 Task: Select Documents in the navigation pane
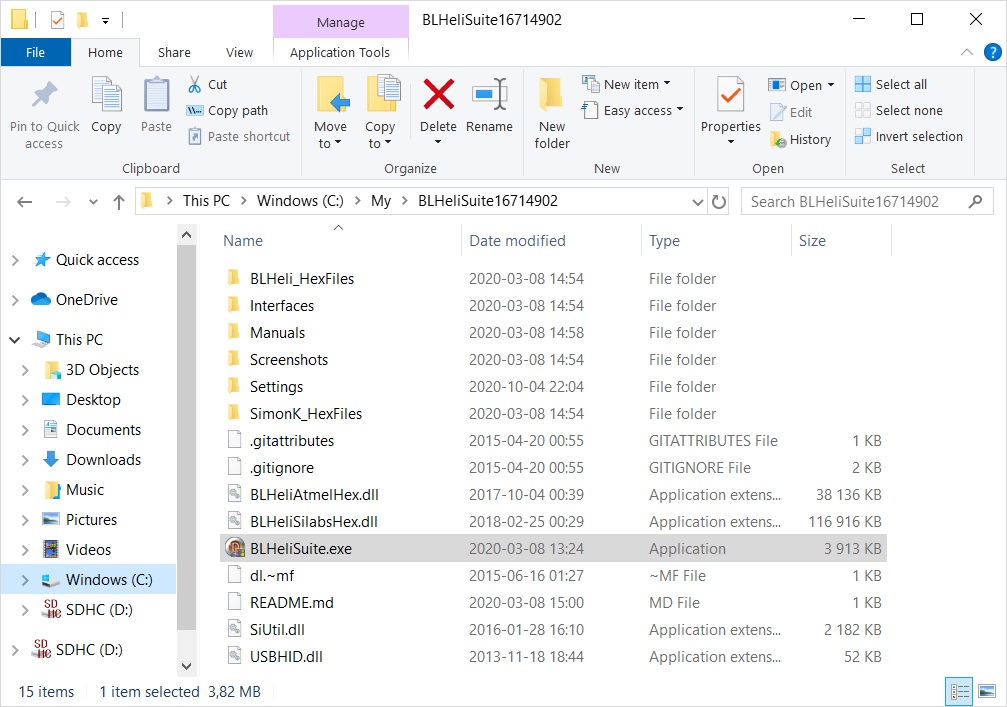pyautogui.click(x=103, y=430)
